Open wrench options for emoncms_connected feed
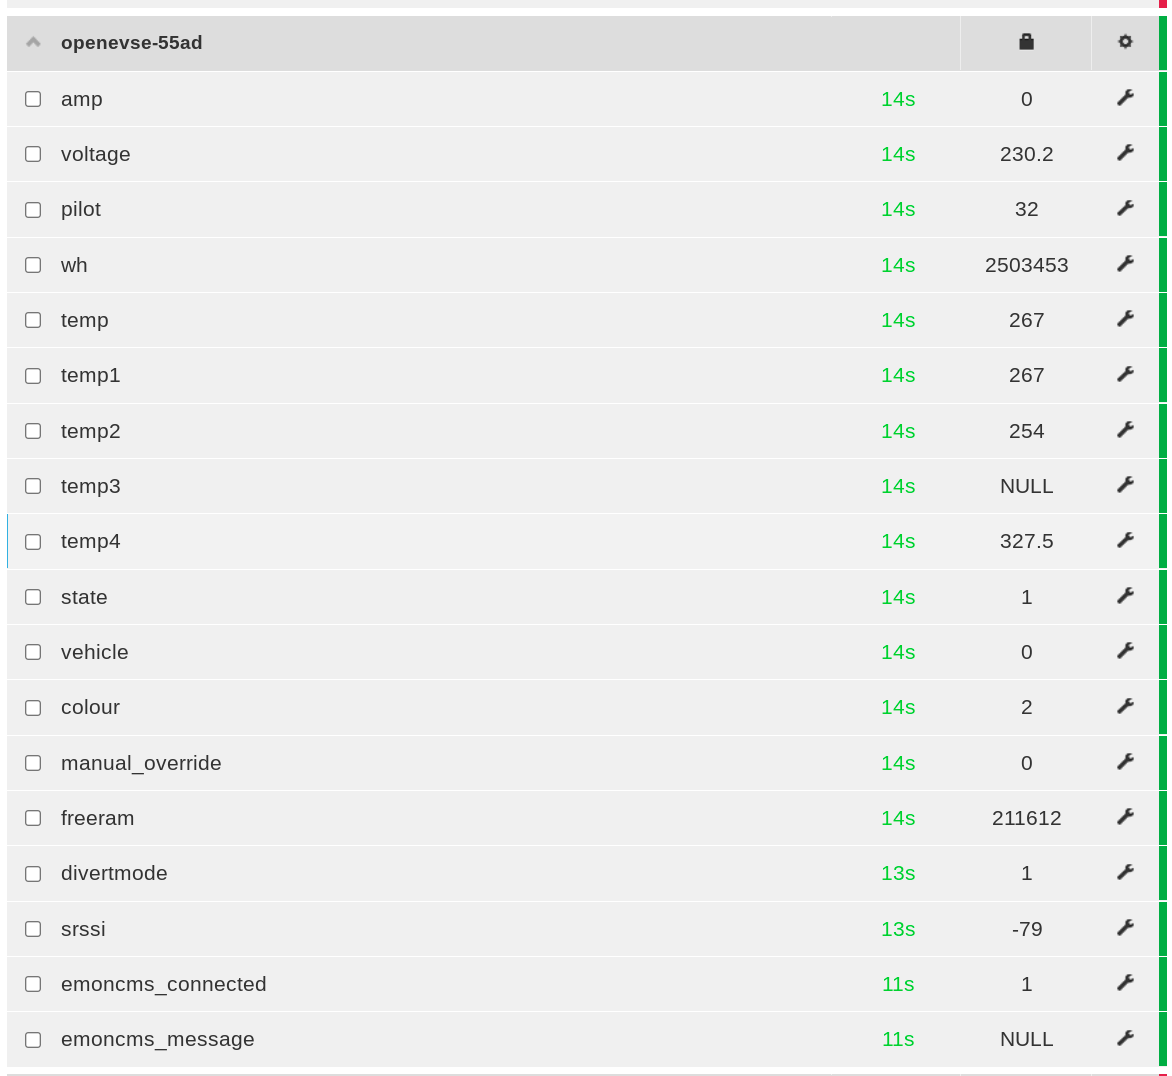This screenshot has height=1076, width=1172. click(1125, 983)
